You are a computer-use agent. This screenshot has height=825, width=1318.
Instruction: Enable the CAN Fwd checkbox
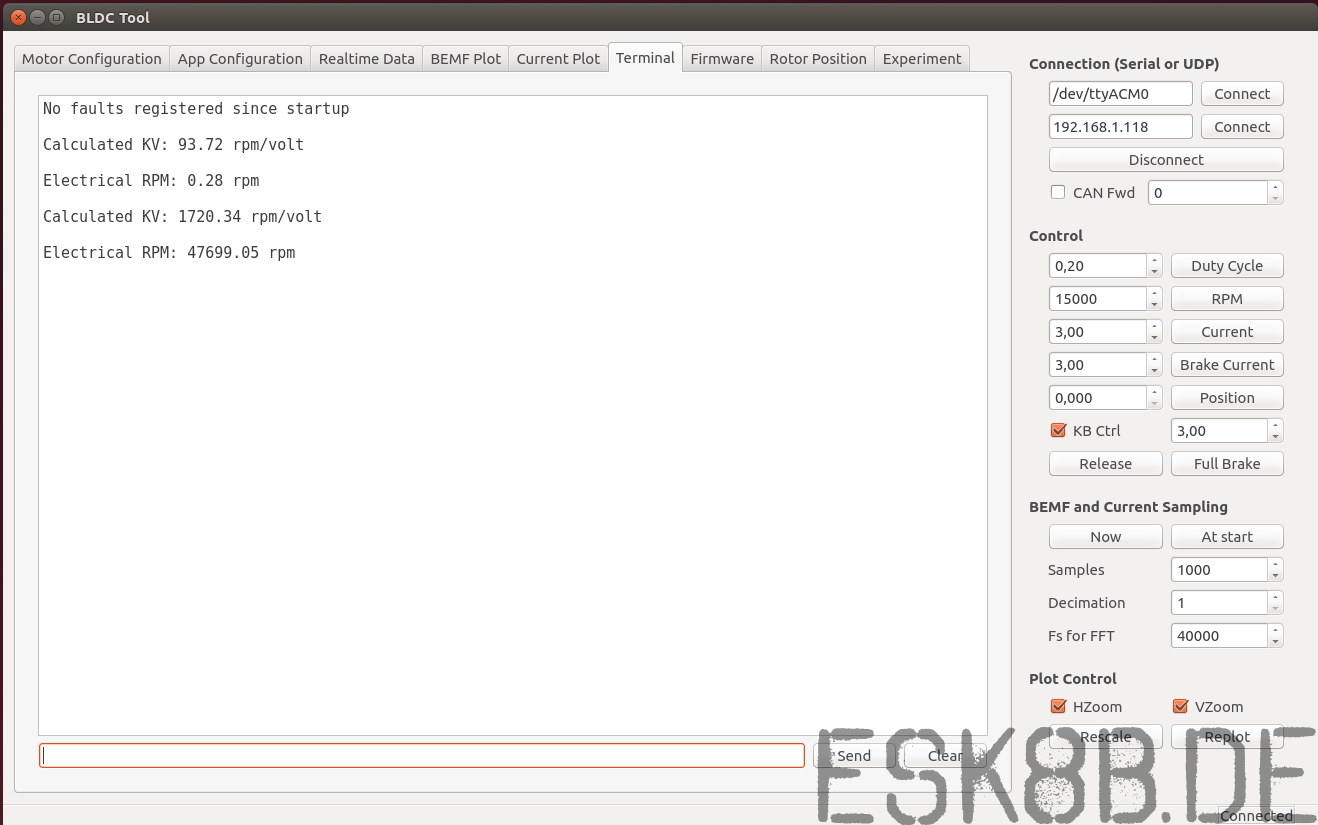point(1058,192)
